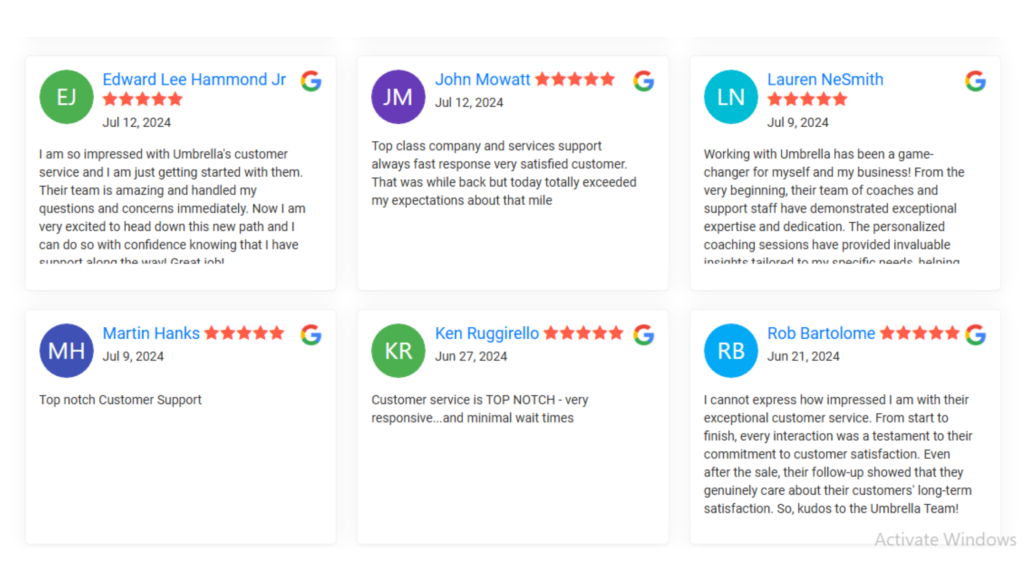Open Edward Lee Hammond Jr's profile link
Viewport: 1024px width, 576px height.
click(194, 80)
